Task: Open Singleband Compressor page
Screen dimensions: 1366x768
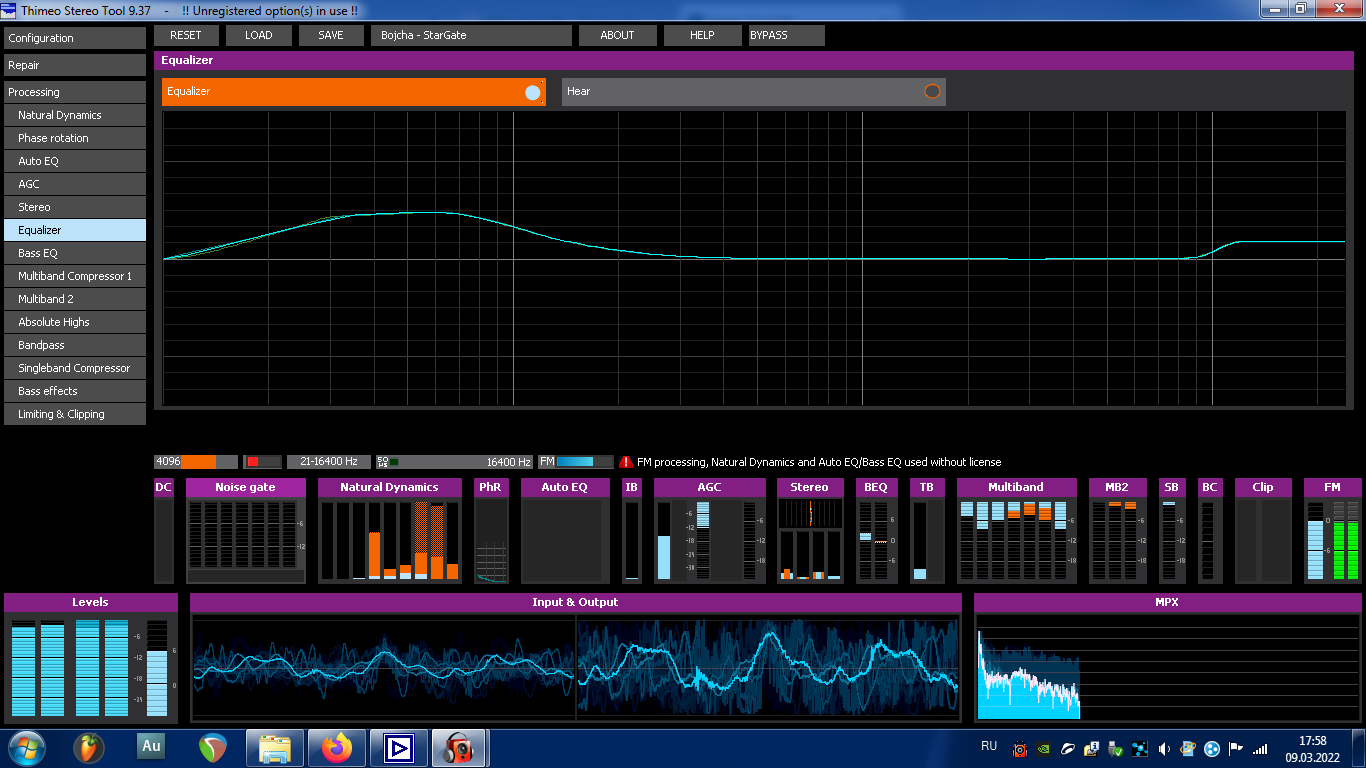Action: point(75,368)
